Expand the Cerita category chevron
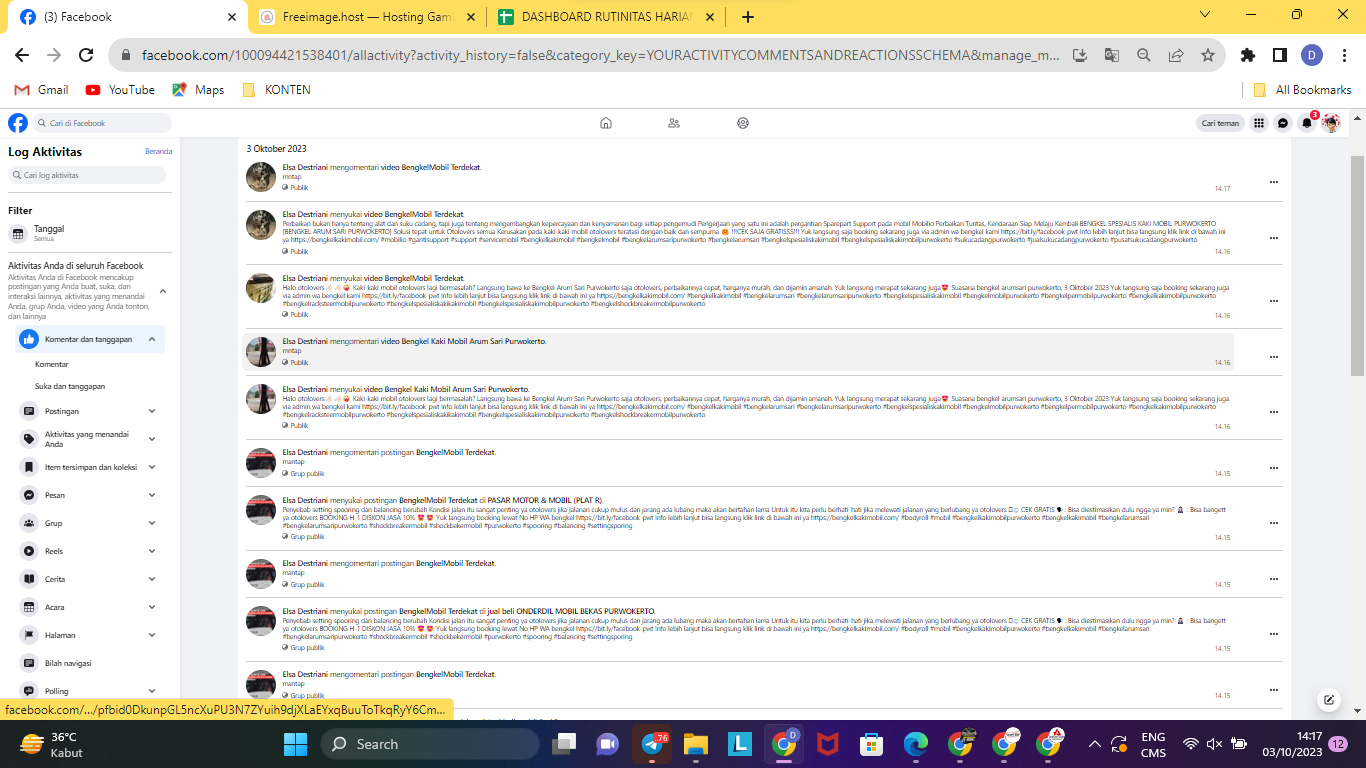1366x768 pixels. click(152, 579)
